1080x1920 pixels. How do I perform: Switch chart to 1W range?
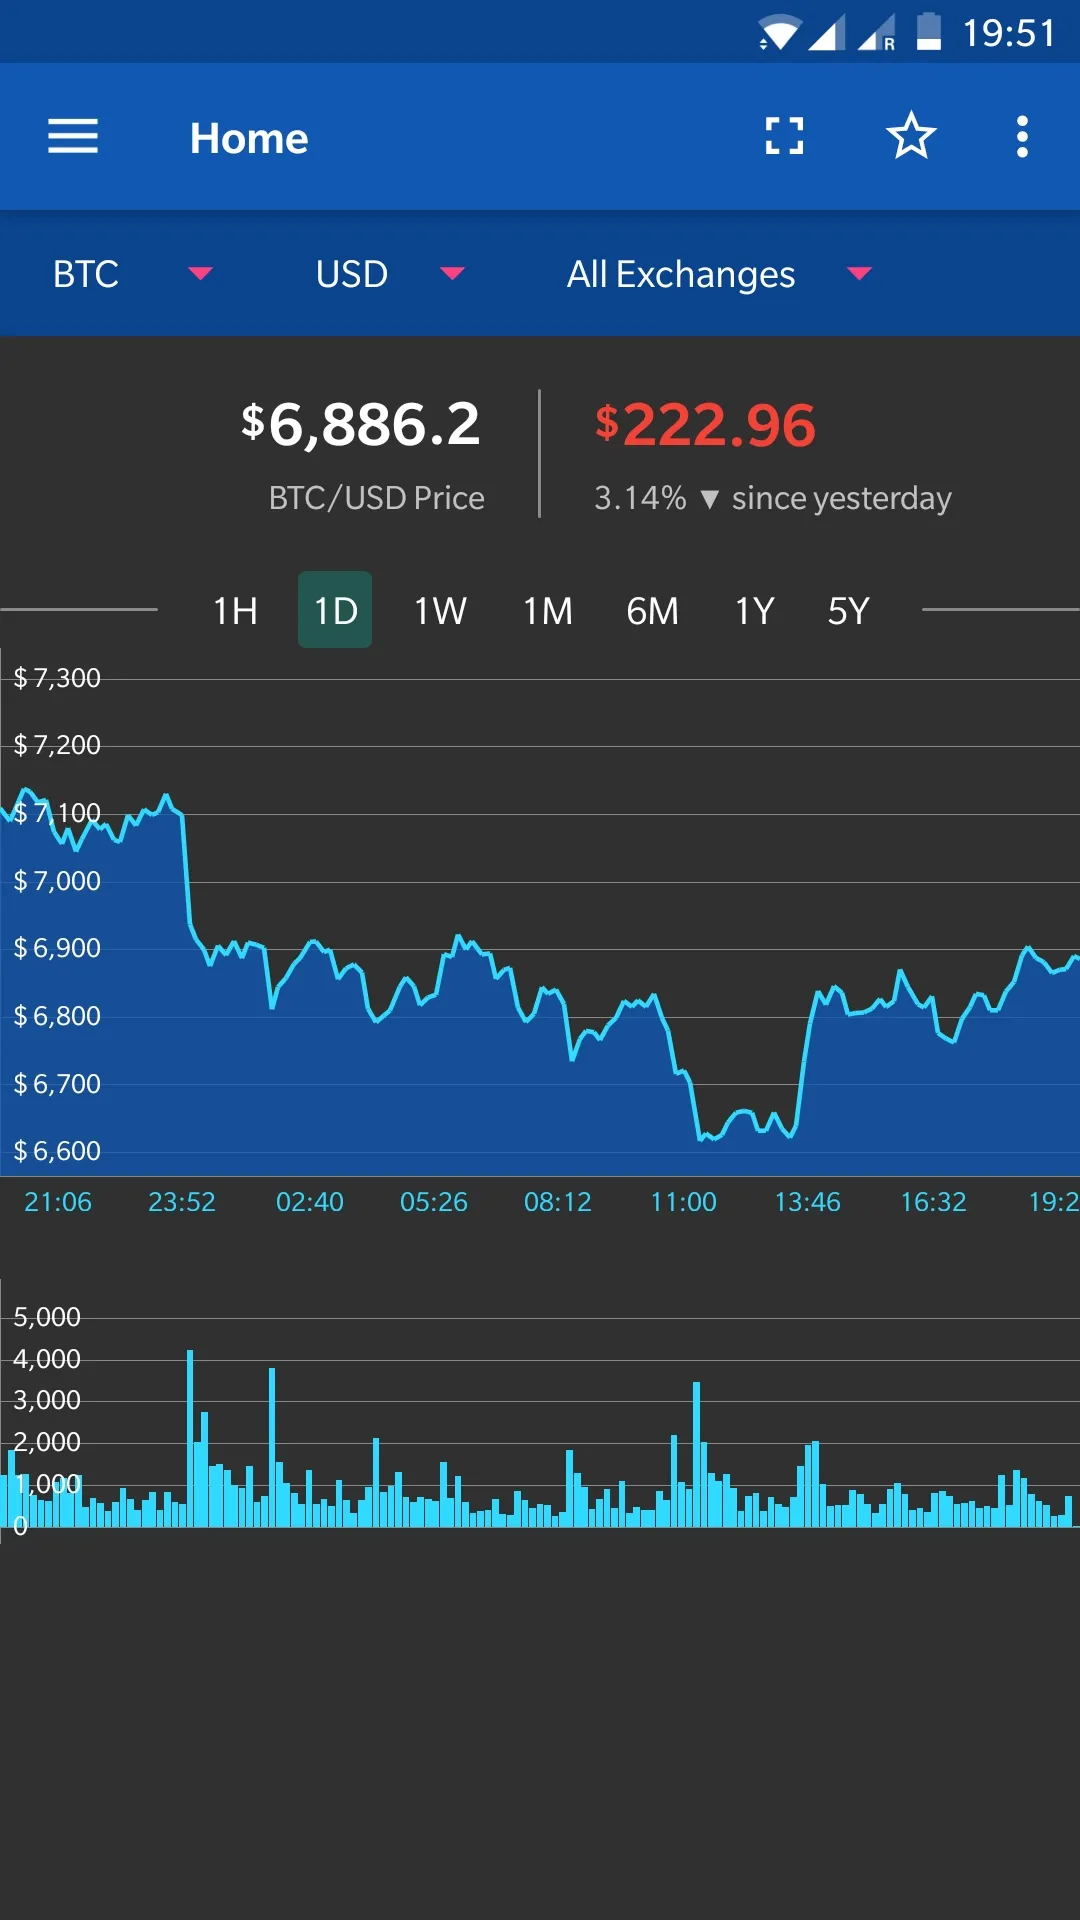[x=440, y=610]
